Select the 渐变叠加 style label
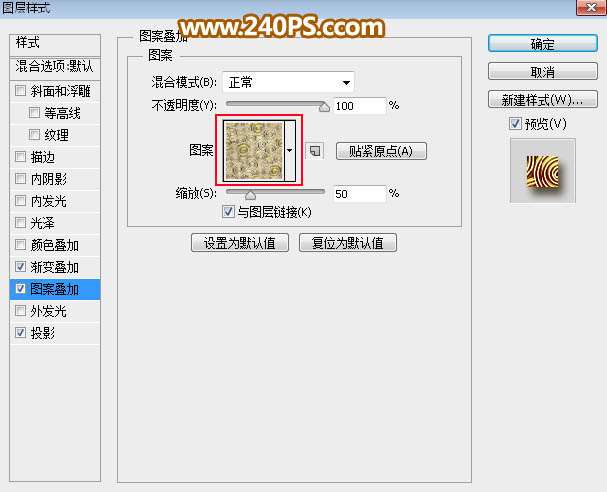This screenshot has height=492, width=607. [x=55, y=267]
